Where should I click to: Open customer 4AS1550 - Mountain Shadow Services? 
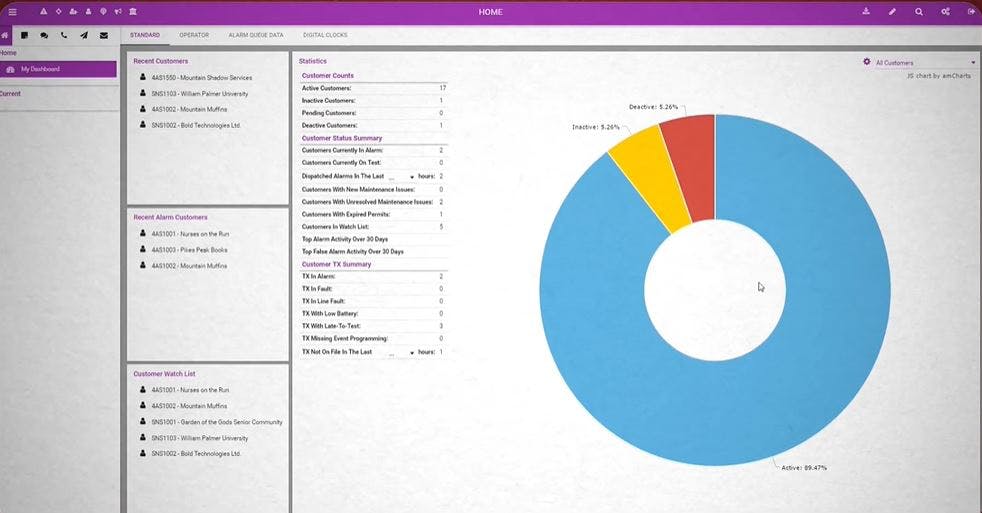[202, 78]
